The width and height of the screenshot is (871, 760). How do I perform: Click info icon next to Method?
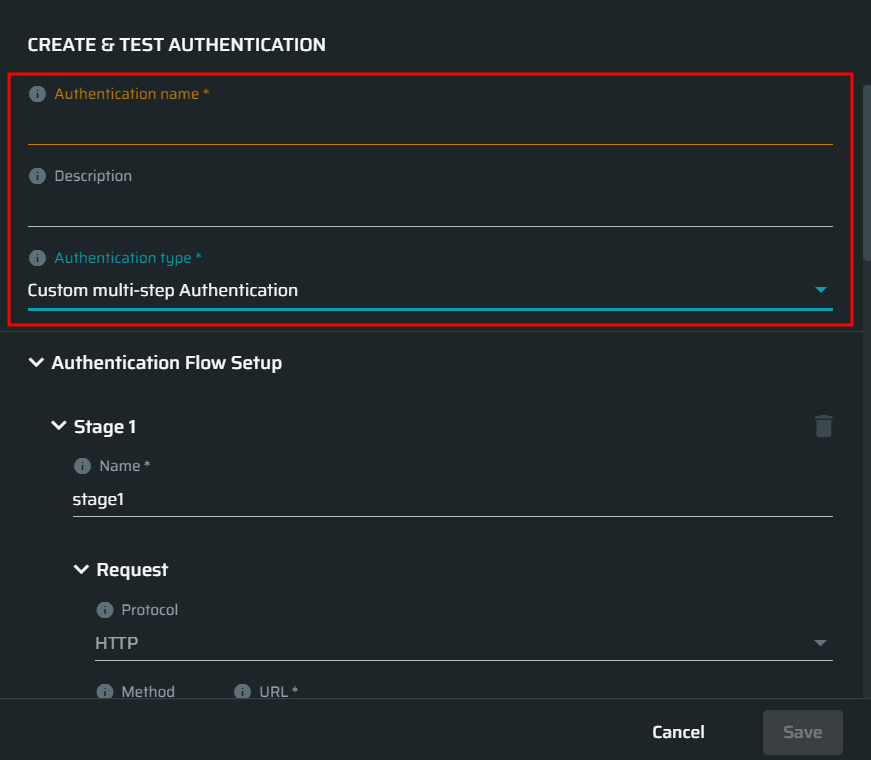tap(105, 692)
